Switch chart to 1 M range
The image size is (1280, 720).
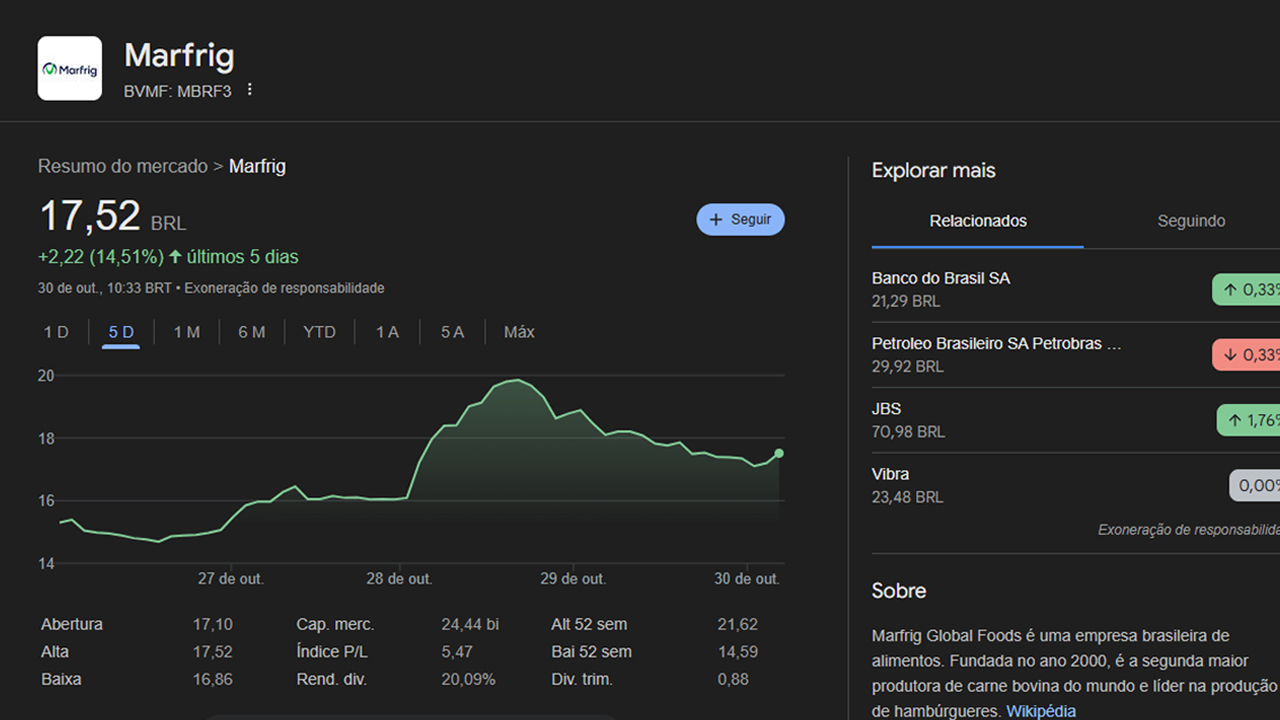tap(187, 332)
